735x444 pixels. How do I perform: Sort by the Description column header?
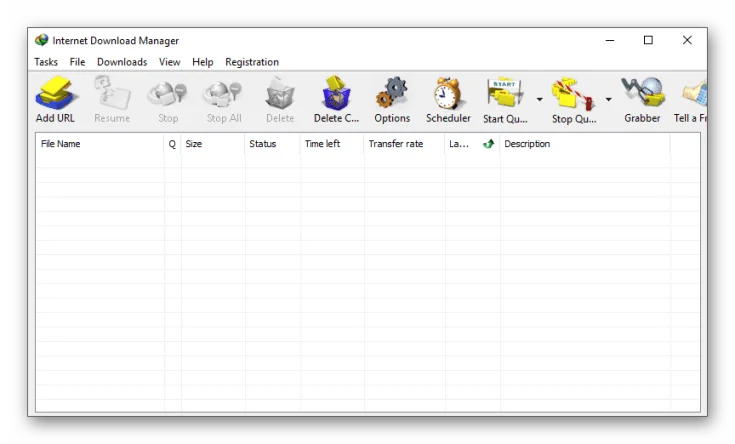(585, 143)
